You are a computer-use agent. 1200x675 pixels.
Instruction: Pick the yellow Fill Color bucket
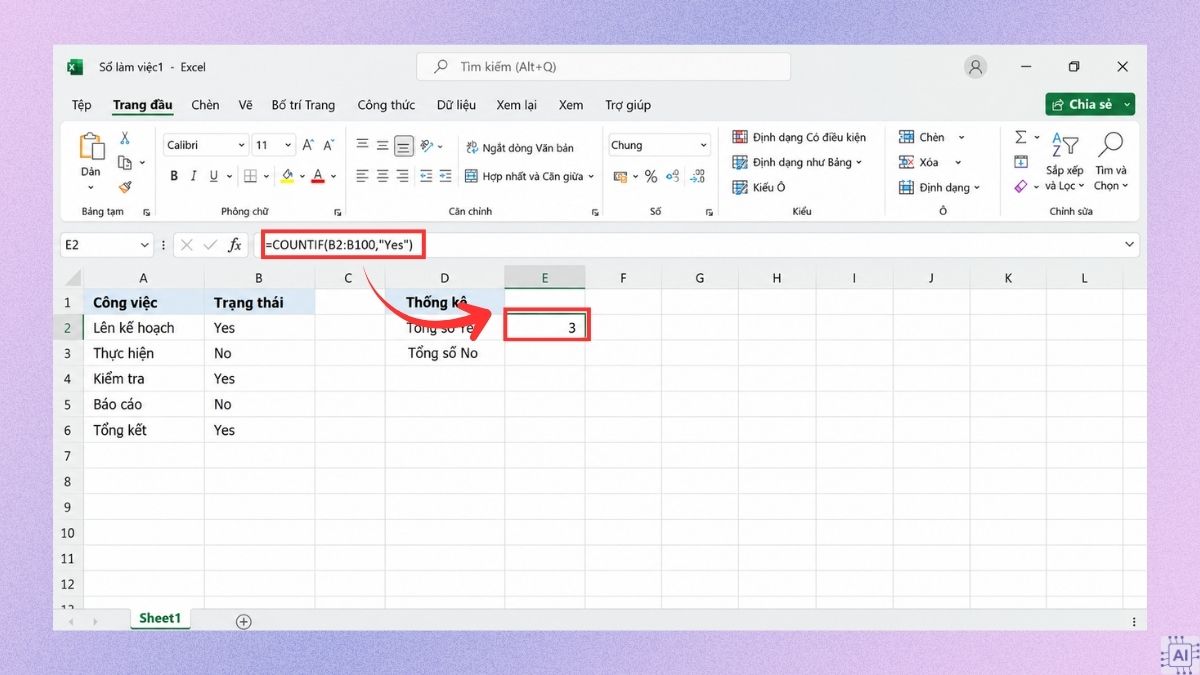287,176
